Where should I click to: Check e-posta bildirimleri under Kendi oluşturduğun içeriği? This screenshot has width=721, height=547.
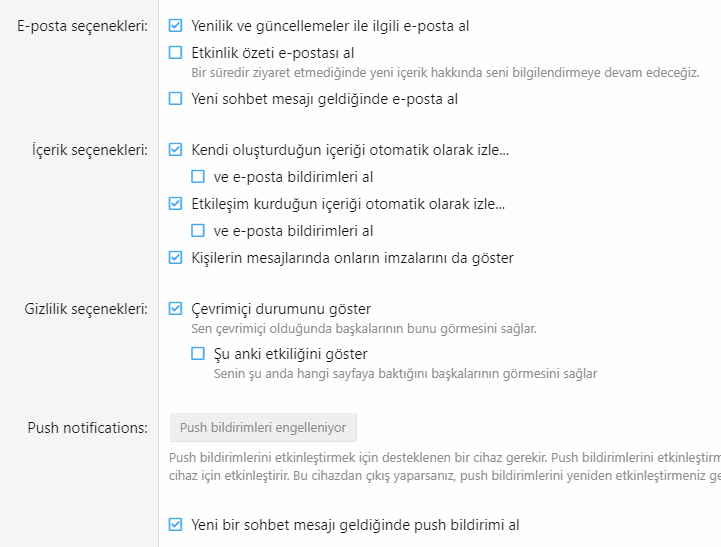tap(198, 177)
